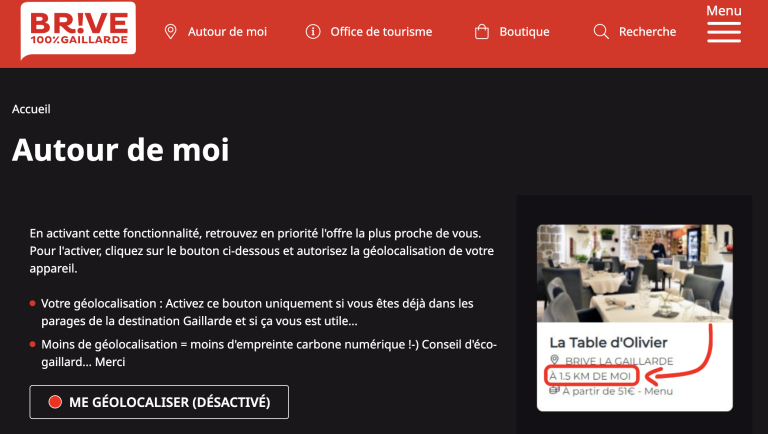Click 'BRIVE LA GAILLARDE' location text in card
The width and height of the screenshot is (768, 434).
pos(619,361)
